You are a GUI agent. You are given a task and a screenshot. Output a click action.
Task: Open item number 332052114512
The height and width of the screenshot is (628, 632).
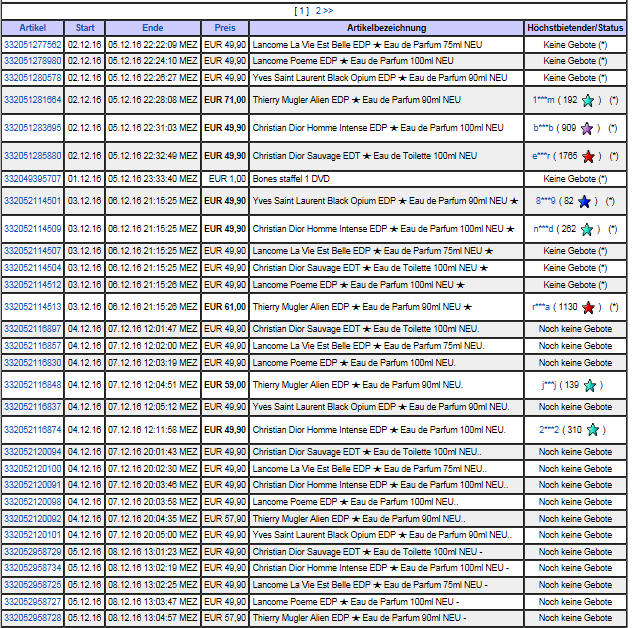coord(33,285)
